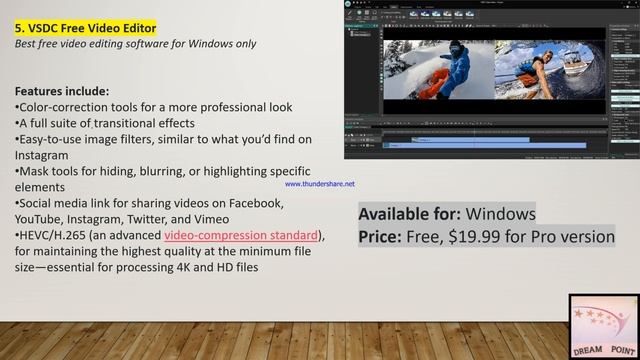
Task: Click the "Features include:" heading
Action: 62,91
